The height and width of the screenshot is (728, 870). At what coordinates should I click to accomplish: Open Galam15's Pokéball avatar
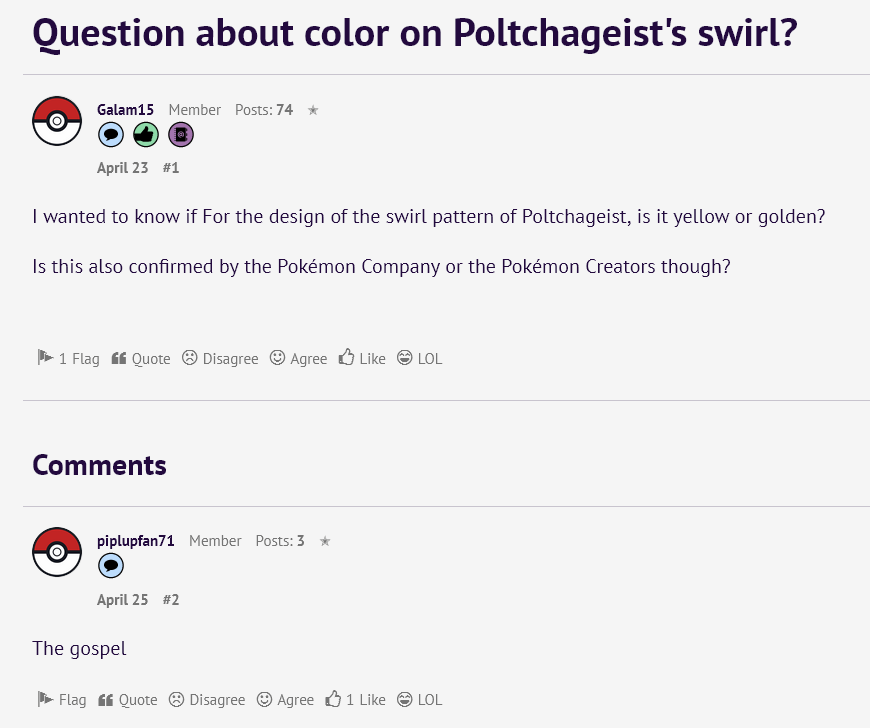pos(57,121)
